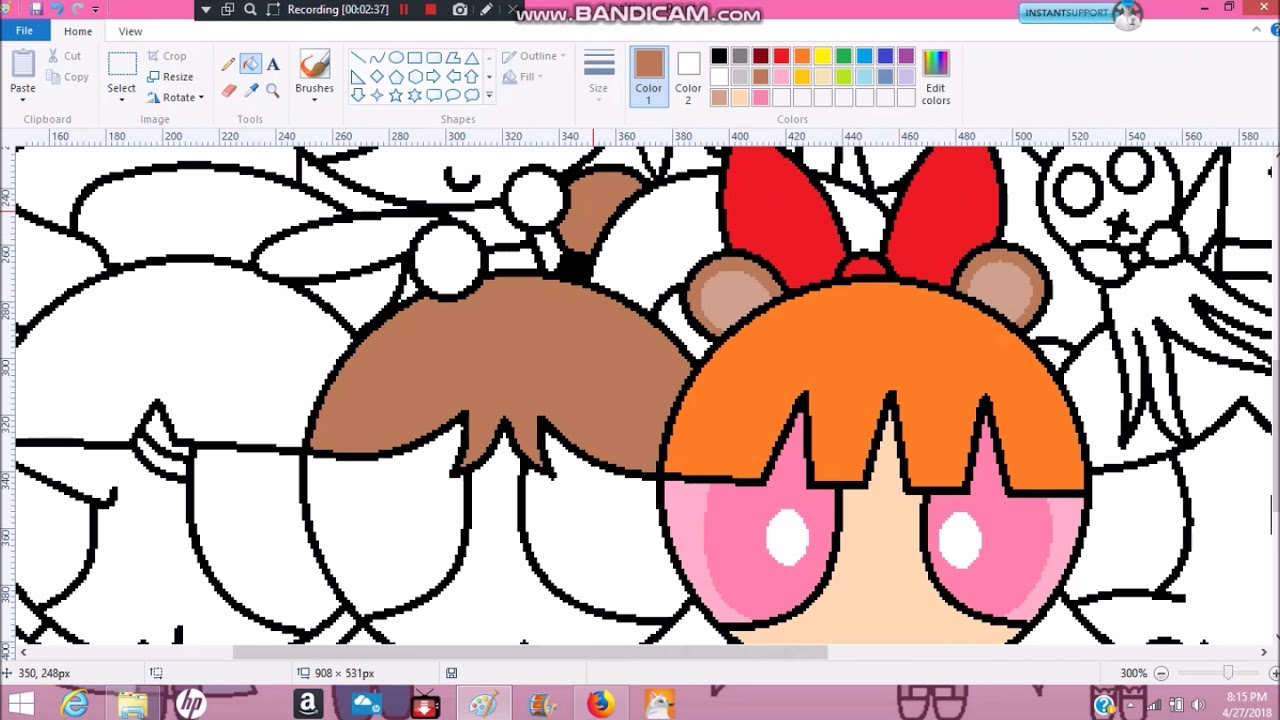Image resolution: width=1280 pixels, height=720 pixels.
Task: Open Amazon app from taskbar
Action: [308, 704]
